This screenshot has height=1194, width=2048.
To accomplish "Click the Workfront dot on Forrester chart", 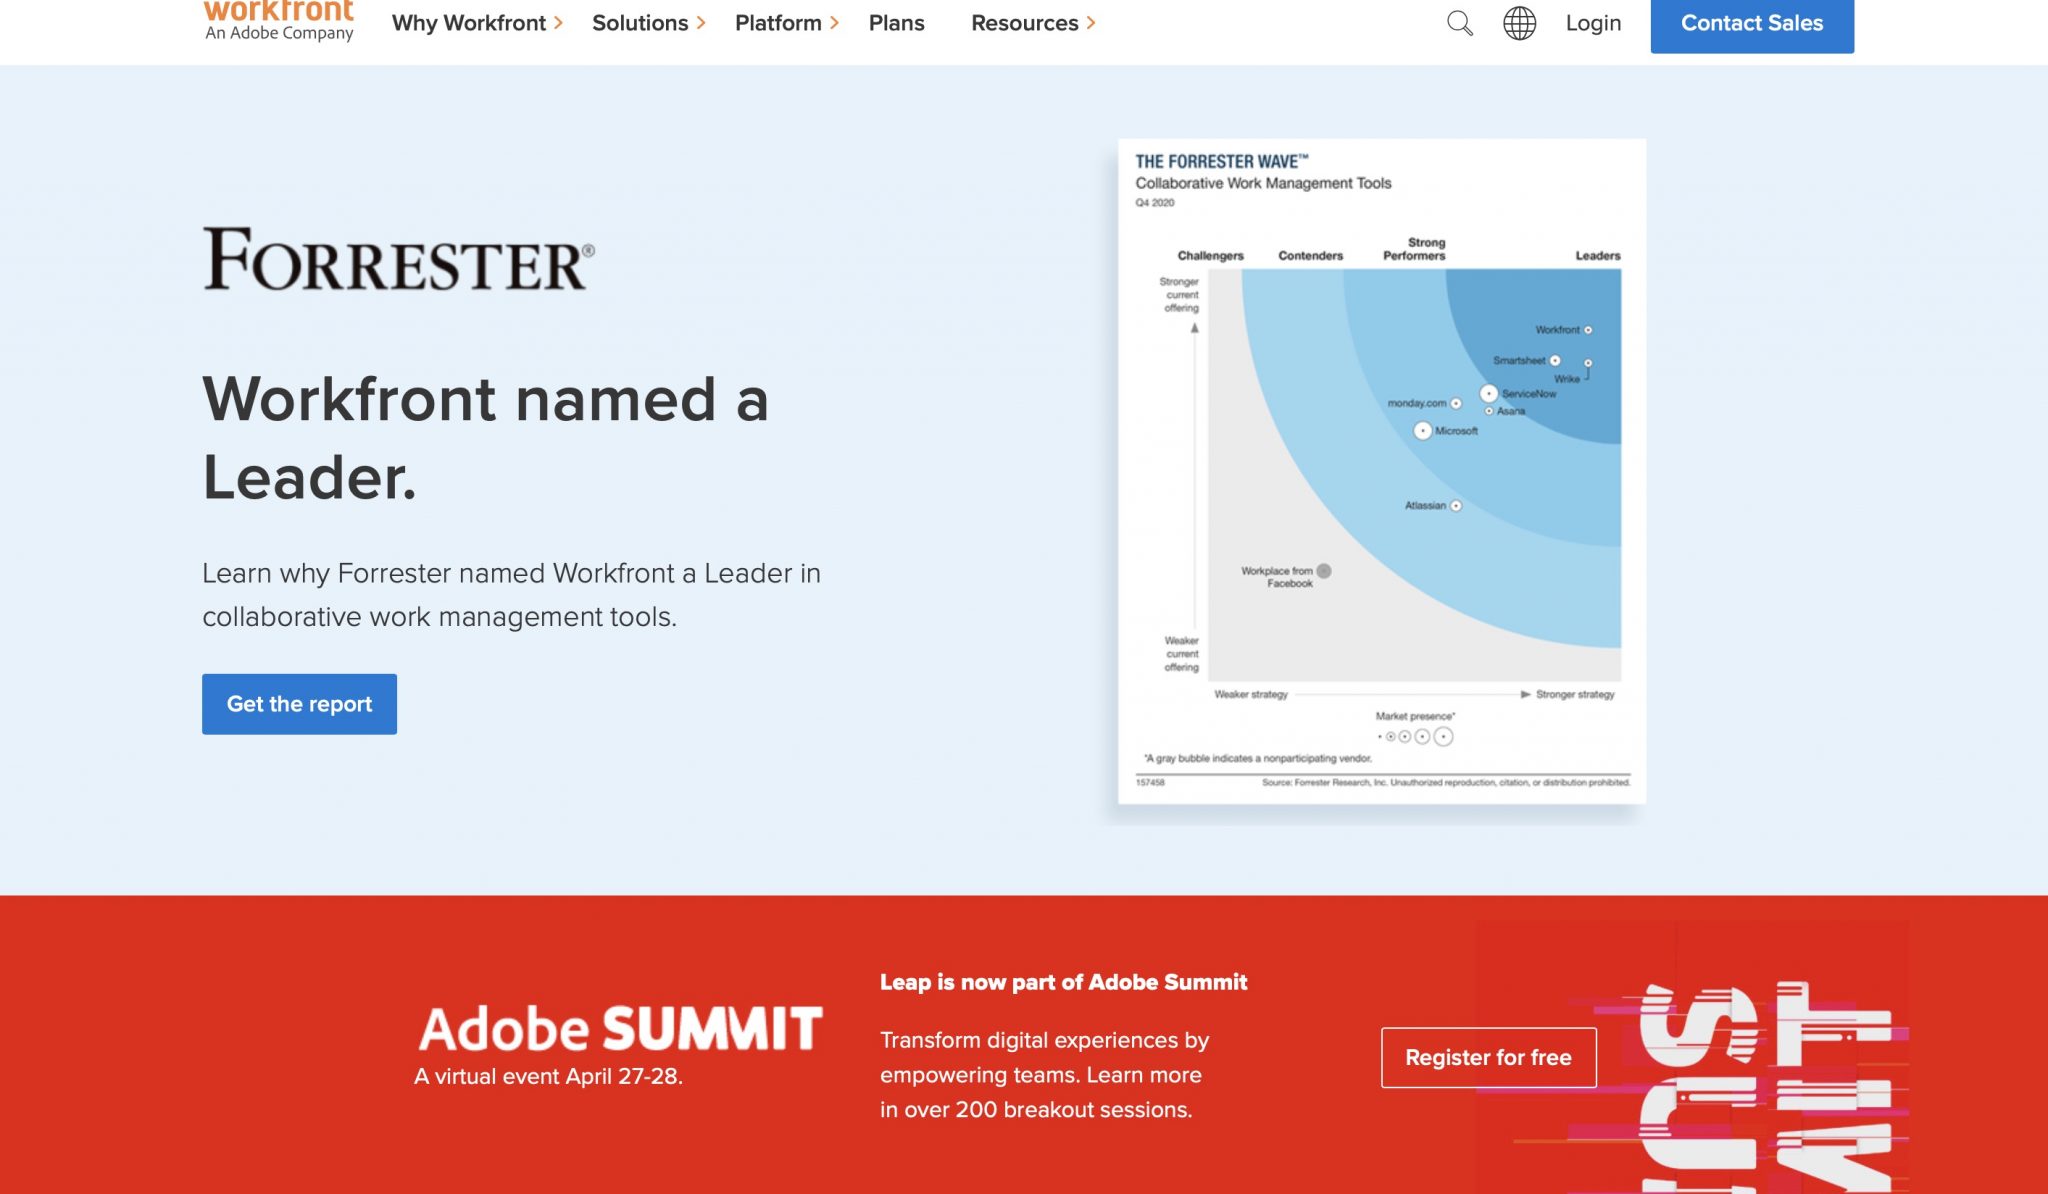I will point(1588,330).
